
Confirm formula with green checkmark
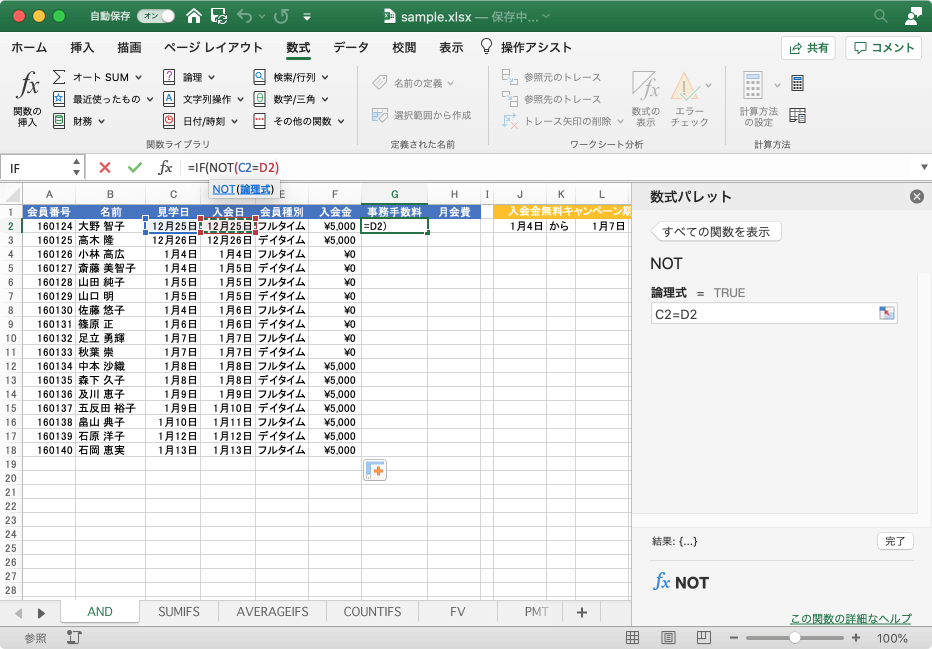click(135, 168)
